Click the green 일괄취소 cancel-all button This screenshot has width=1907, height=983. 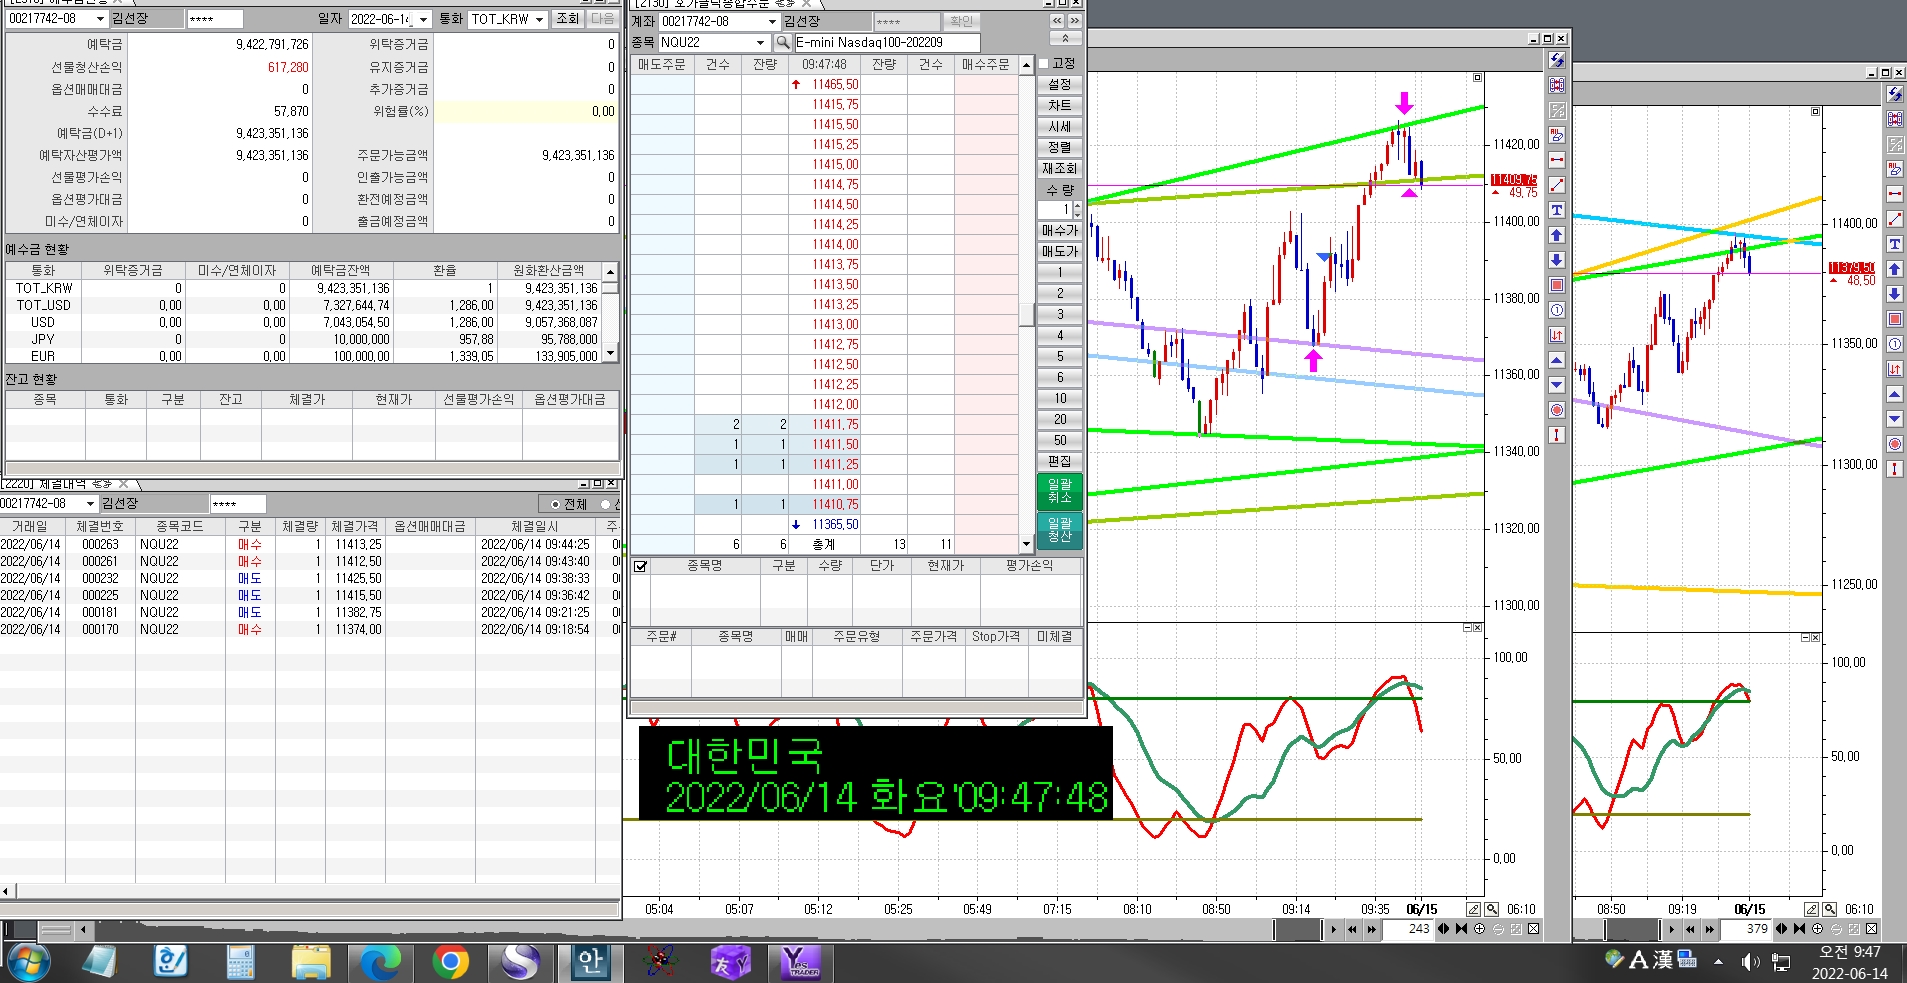1060,491
